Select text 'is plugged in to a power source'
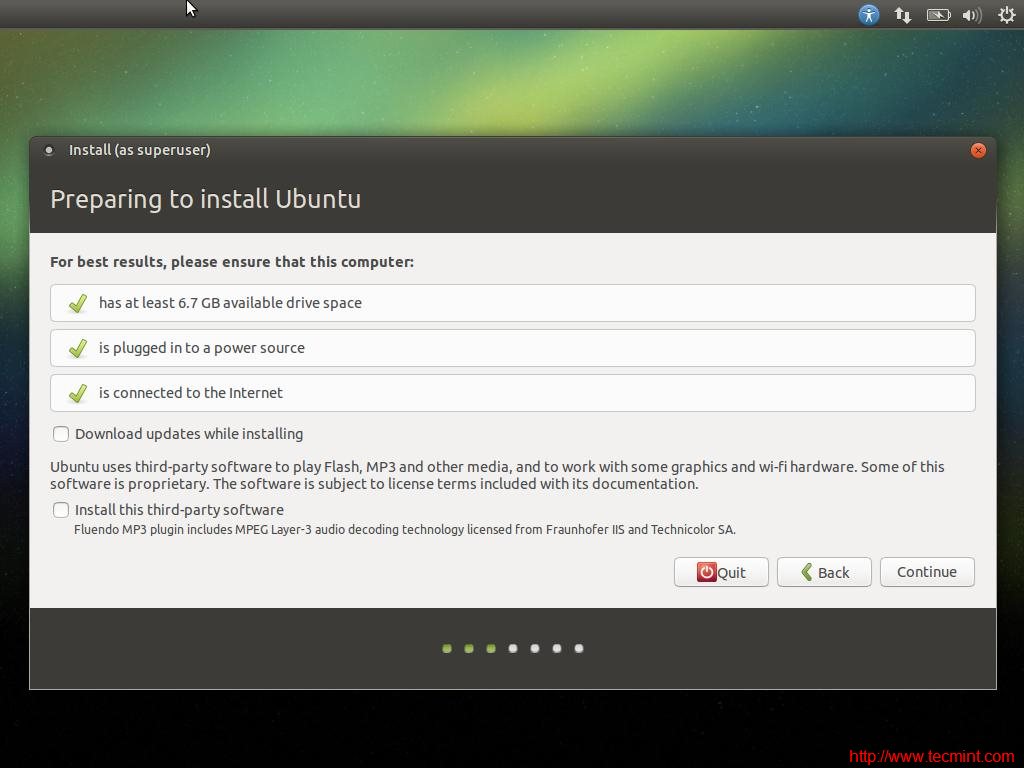This screenshot has width=1024, height=768. [202, 348]
